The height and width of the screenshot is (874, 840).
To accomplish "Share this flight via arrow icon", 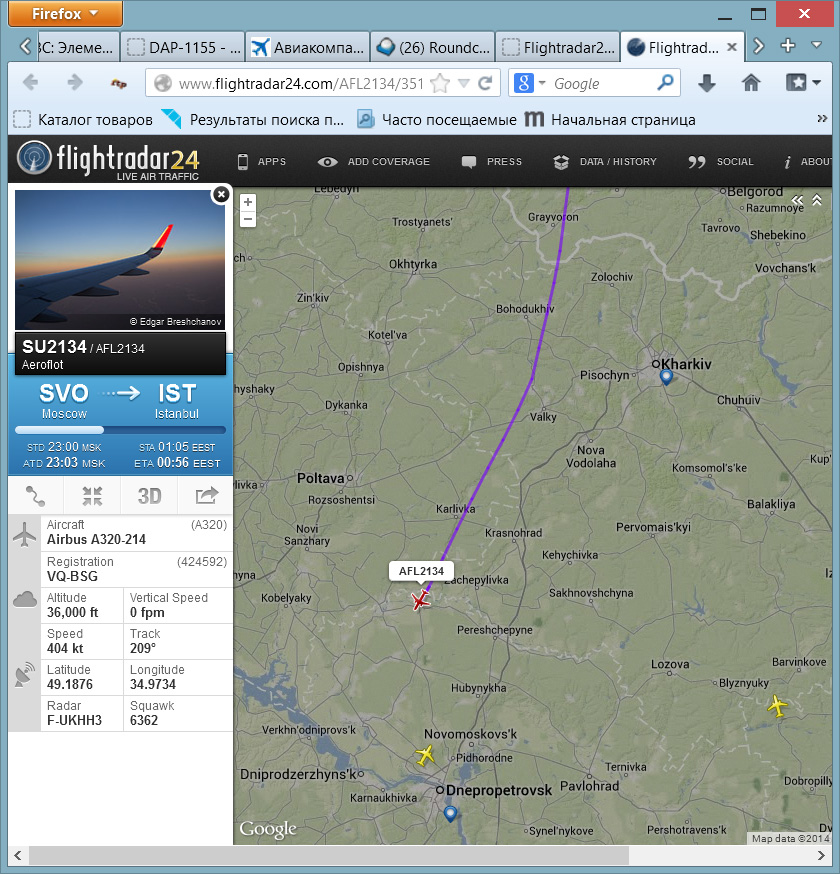I will click(206, 496).
